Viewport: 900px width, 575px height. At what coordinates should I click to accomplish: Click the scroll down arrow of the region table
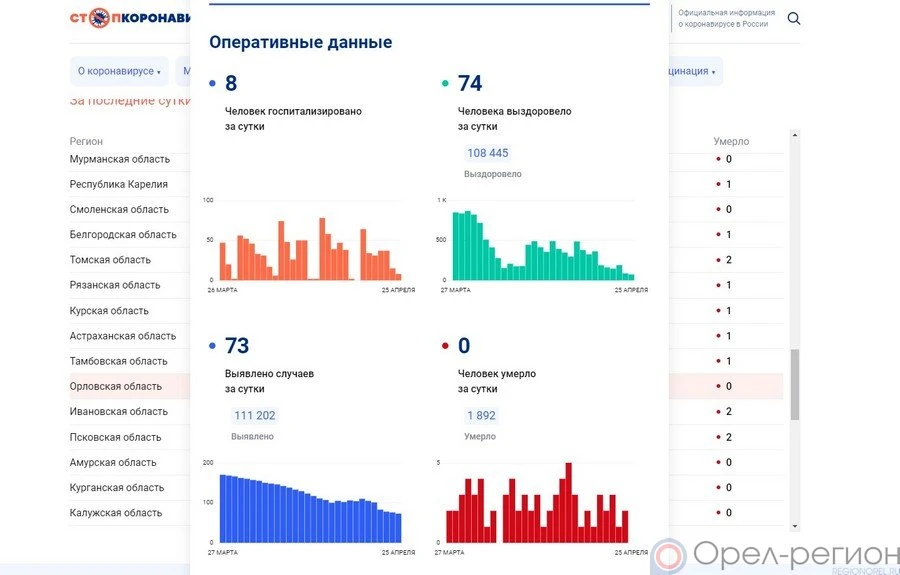pos(795,526)
